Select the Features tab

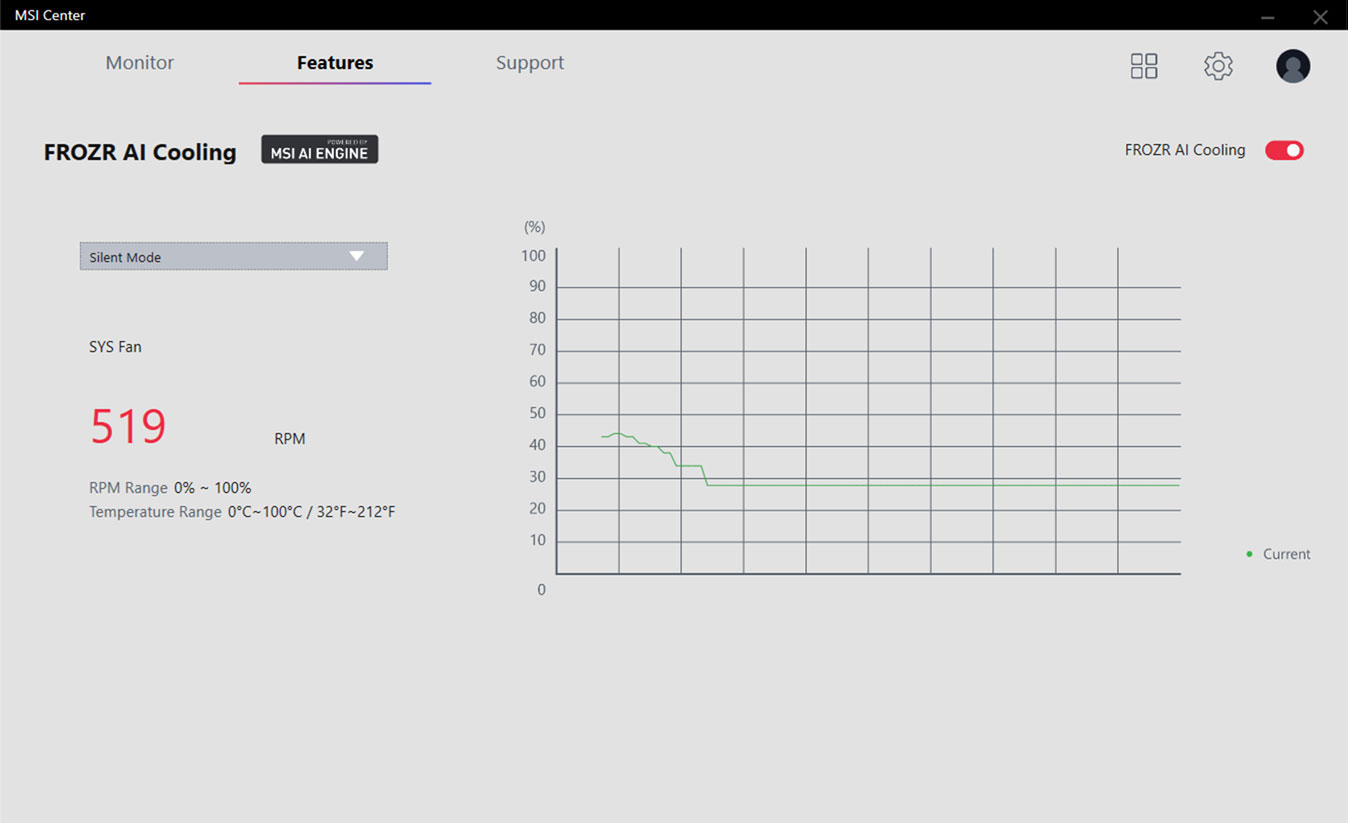click(335, 63)
